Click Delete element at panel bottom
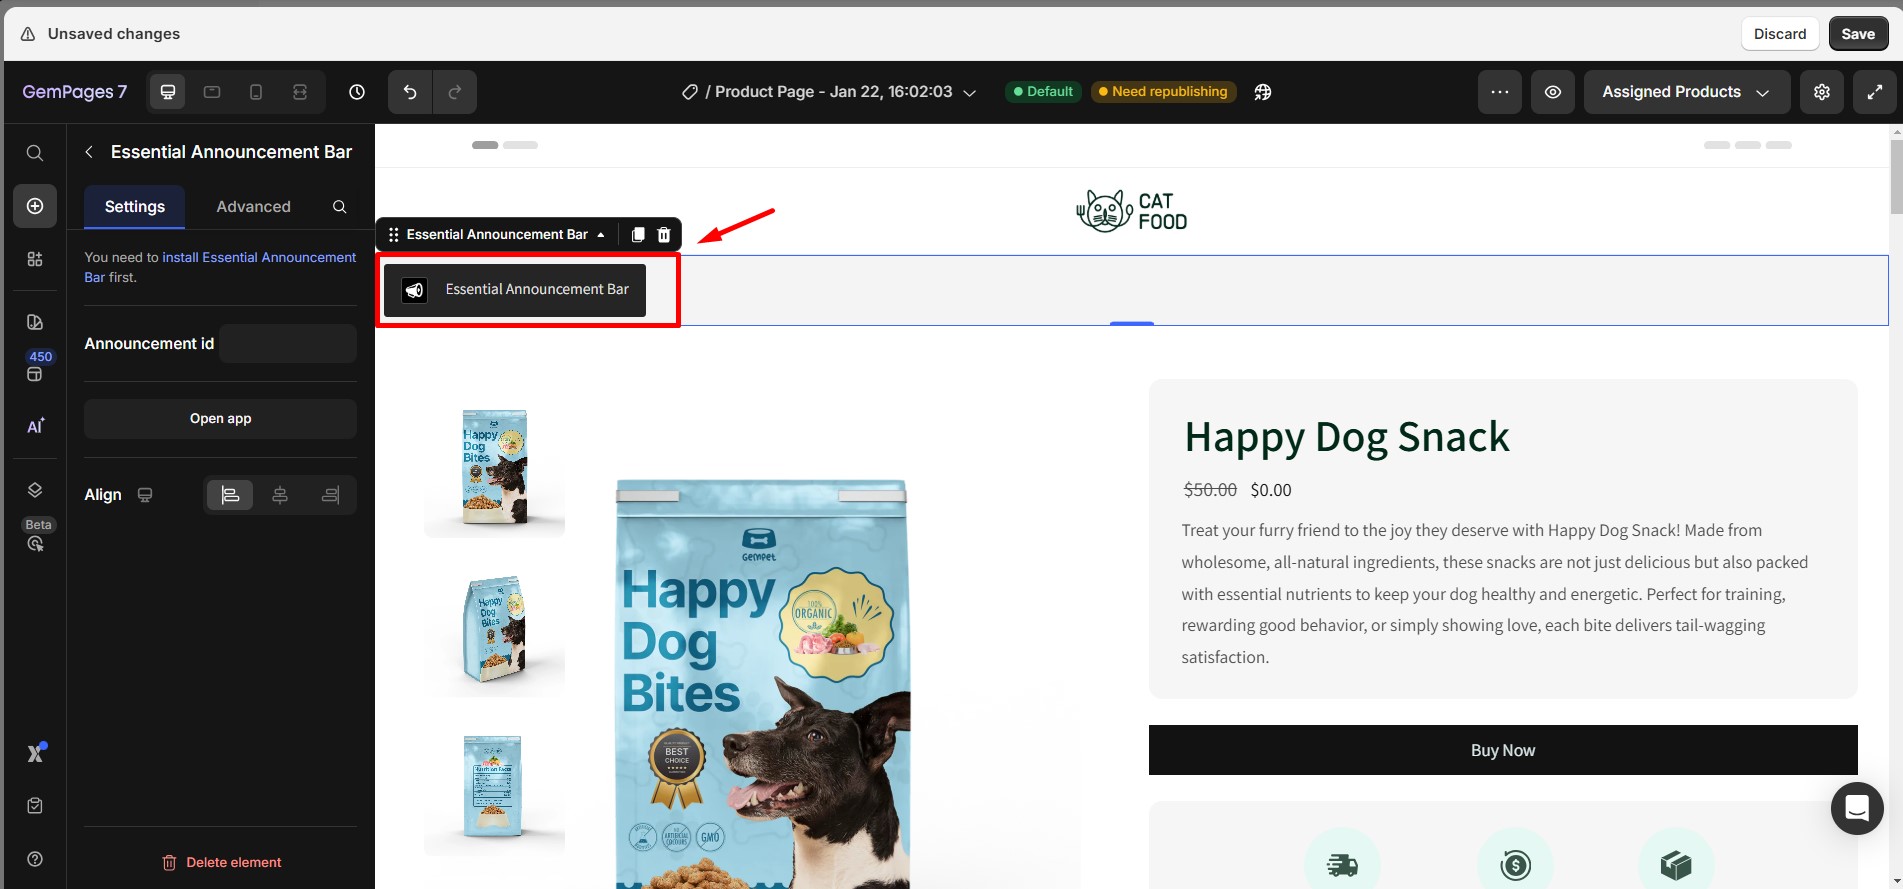Image resolution: width=1903 pixels, height=889 pixels. tap(222, 862)
